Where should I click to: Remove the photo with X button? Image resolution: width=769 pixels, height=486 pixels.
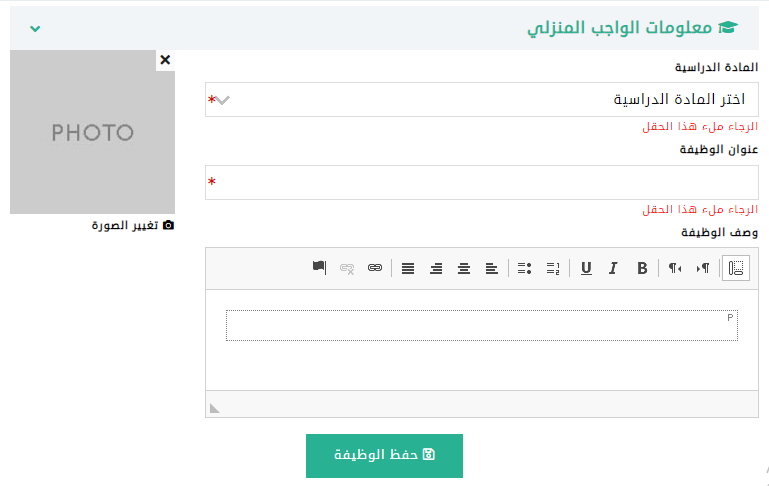tap(165, 60)
